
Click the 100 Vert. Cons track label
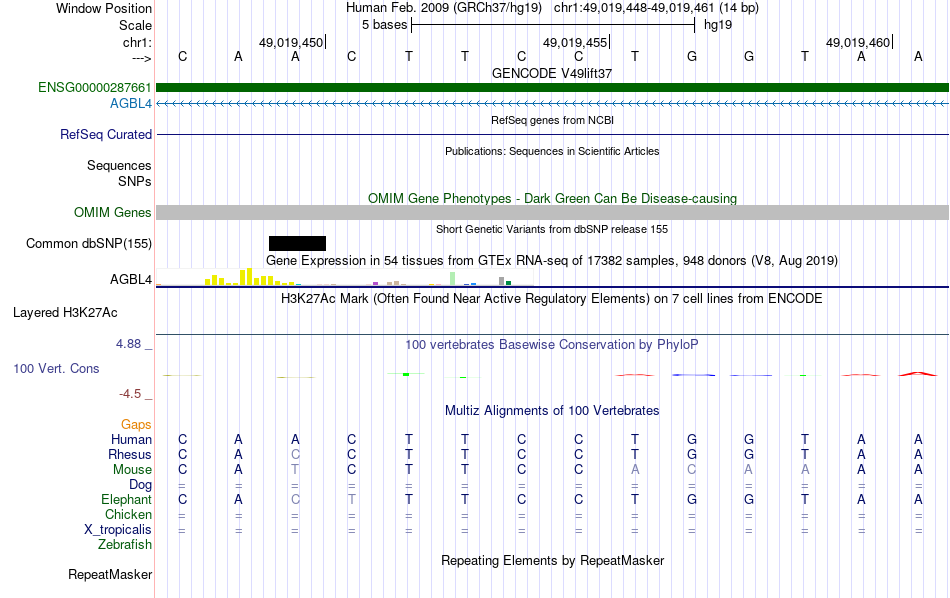click(x=56, y=368)
